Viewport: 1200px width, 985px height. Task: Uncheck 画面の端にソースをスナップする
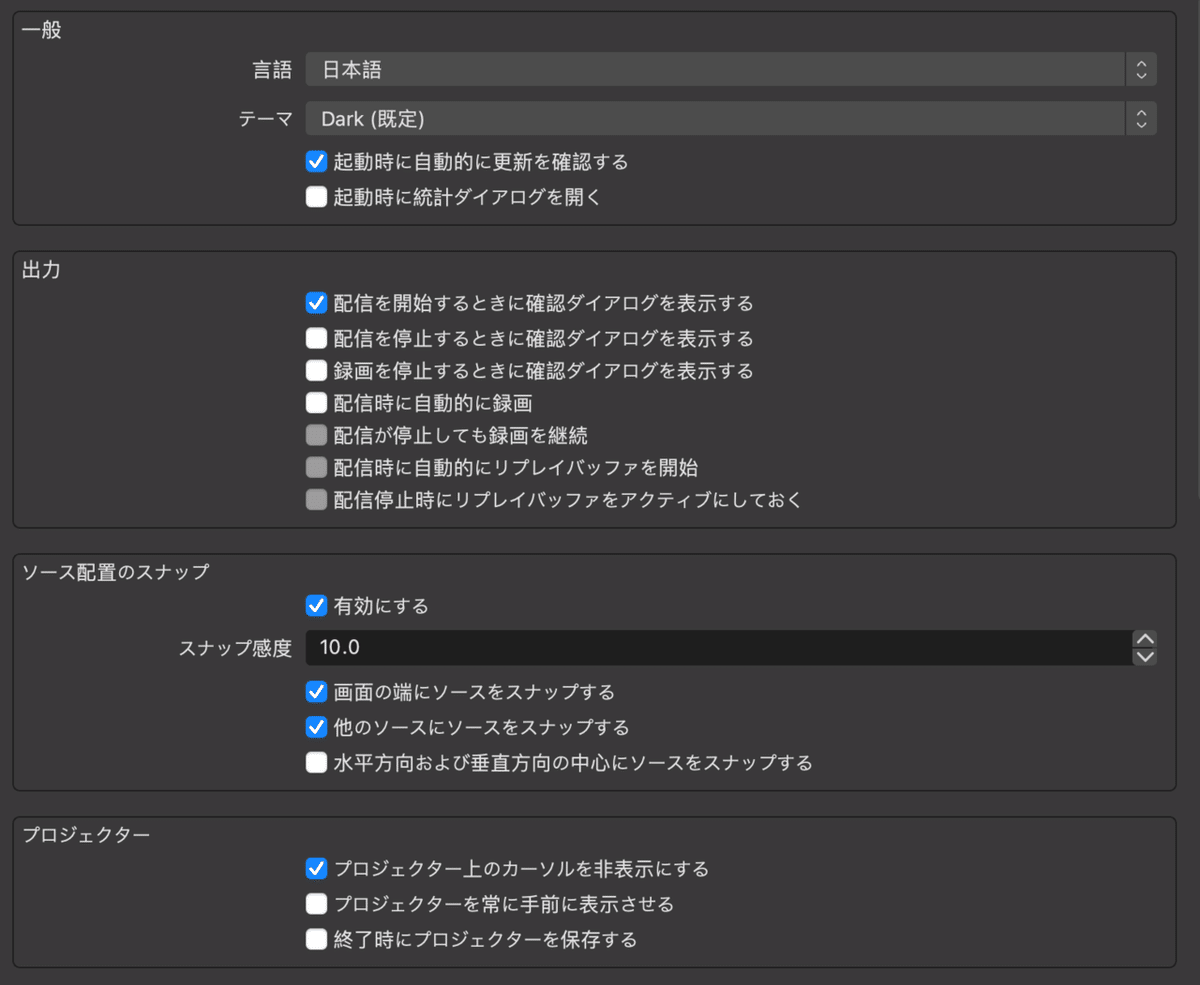point(317,692)
